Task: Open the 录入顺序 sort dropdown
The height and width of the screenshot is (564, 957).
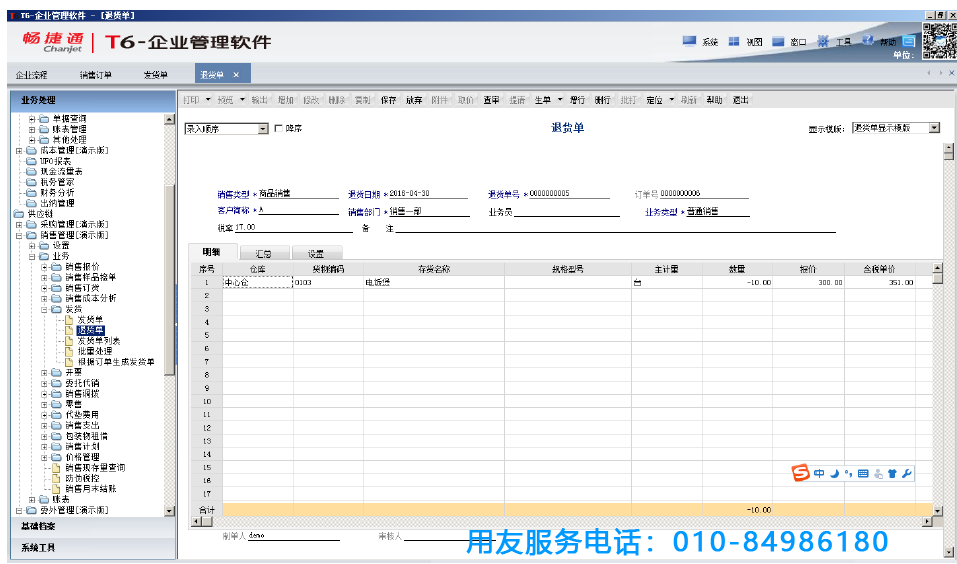Action: click(x=262, y=129)
